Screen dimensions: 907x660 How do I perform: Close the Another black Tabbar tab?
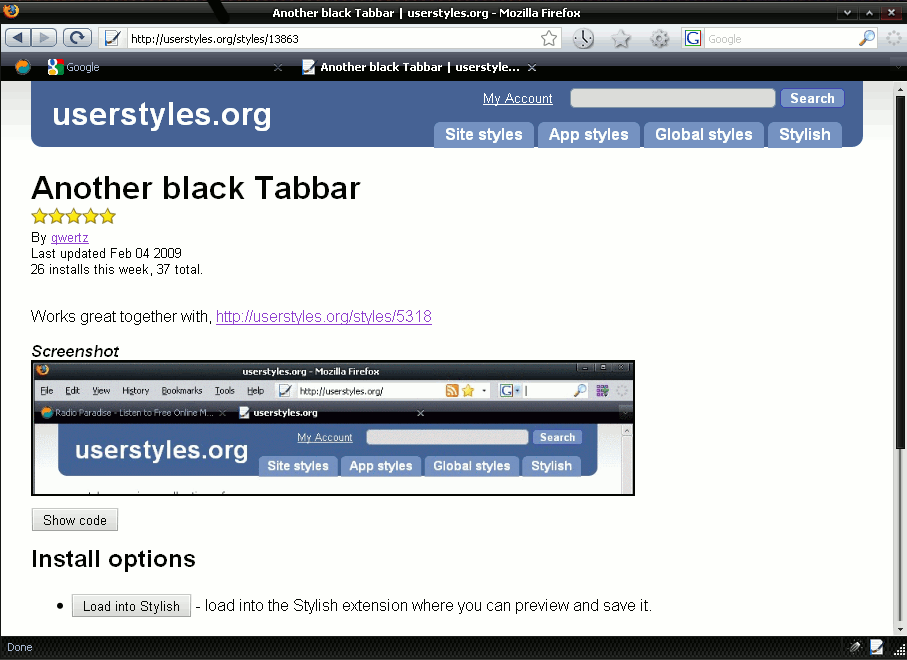pyautogui.click(x=532, y=68)
